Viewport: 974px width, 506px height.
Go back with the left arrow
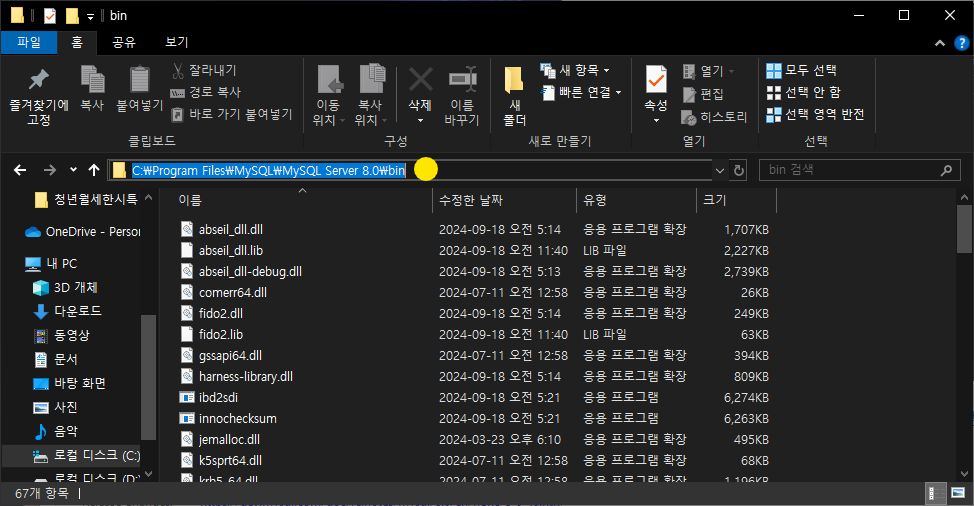20,170
